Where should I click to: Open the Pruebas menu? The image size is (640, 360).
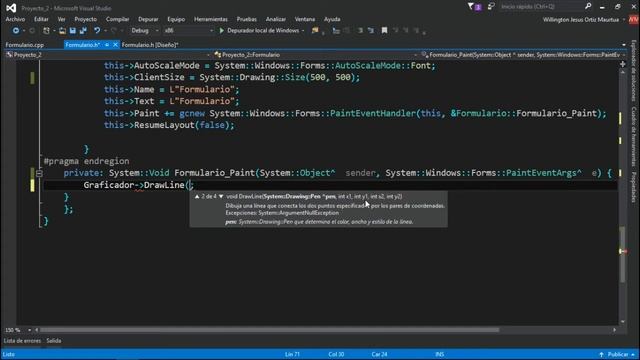[x=247, y=19]
